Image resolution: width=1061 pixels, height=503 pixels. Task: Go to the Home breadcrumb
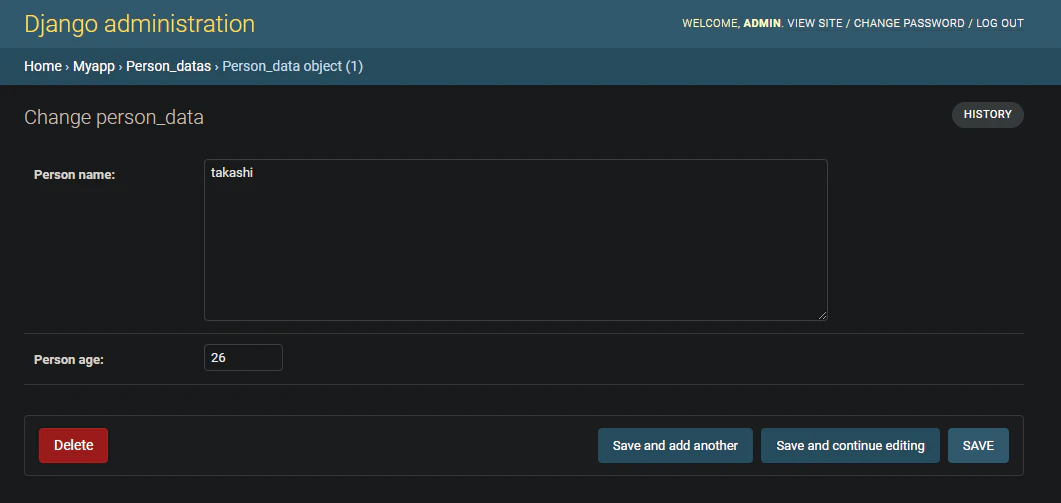click(x=43, y=66)
